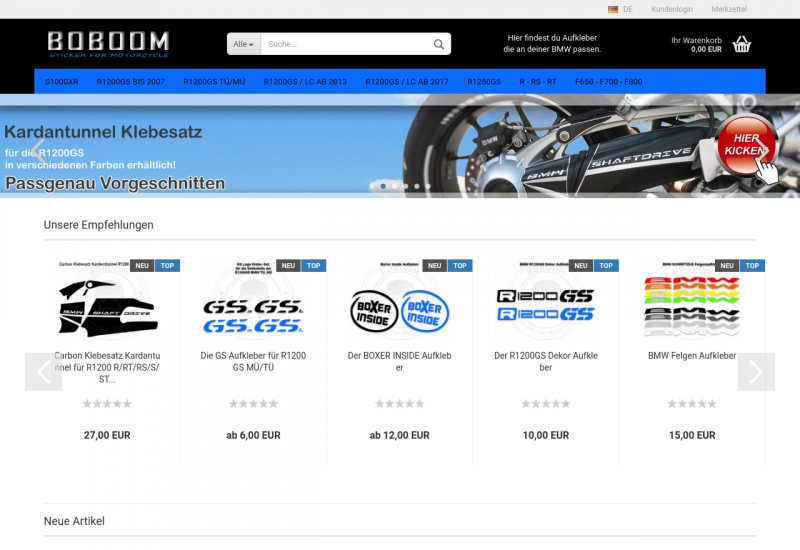The height and width of the screenshot is (550, 800).
Task: Select the first banner slide indicator dot
Action: coord(372,186)
